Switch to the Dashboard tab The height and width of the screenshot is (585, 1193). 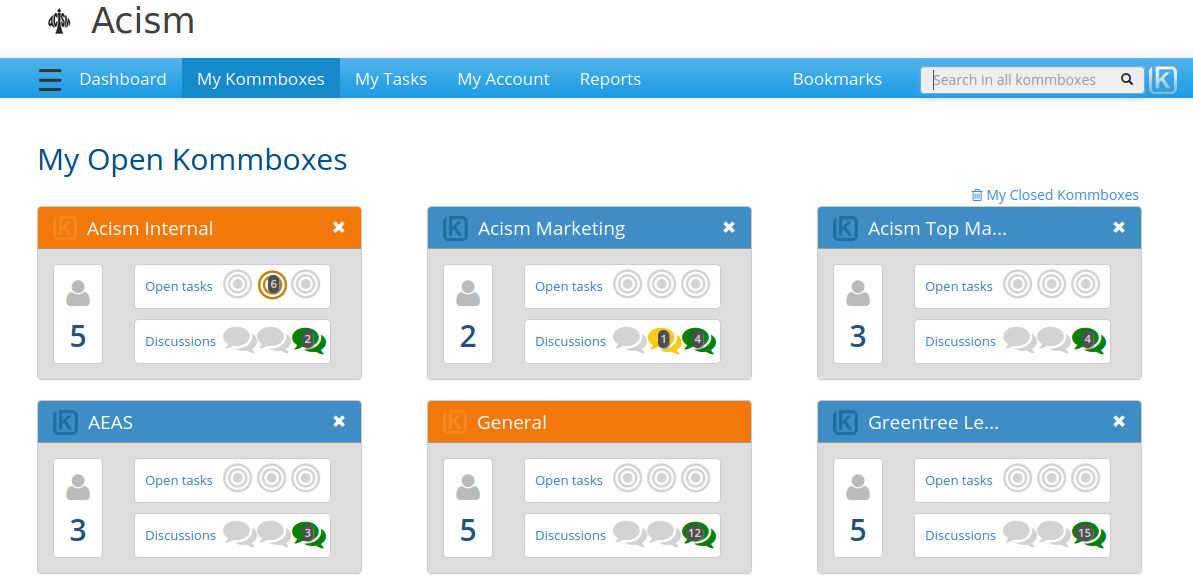[123, 79]
